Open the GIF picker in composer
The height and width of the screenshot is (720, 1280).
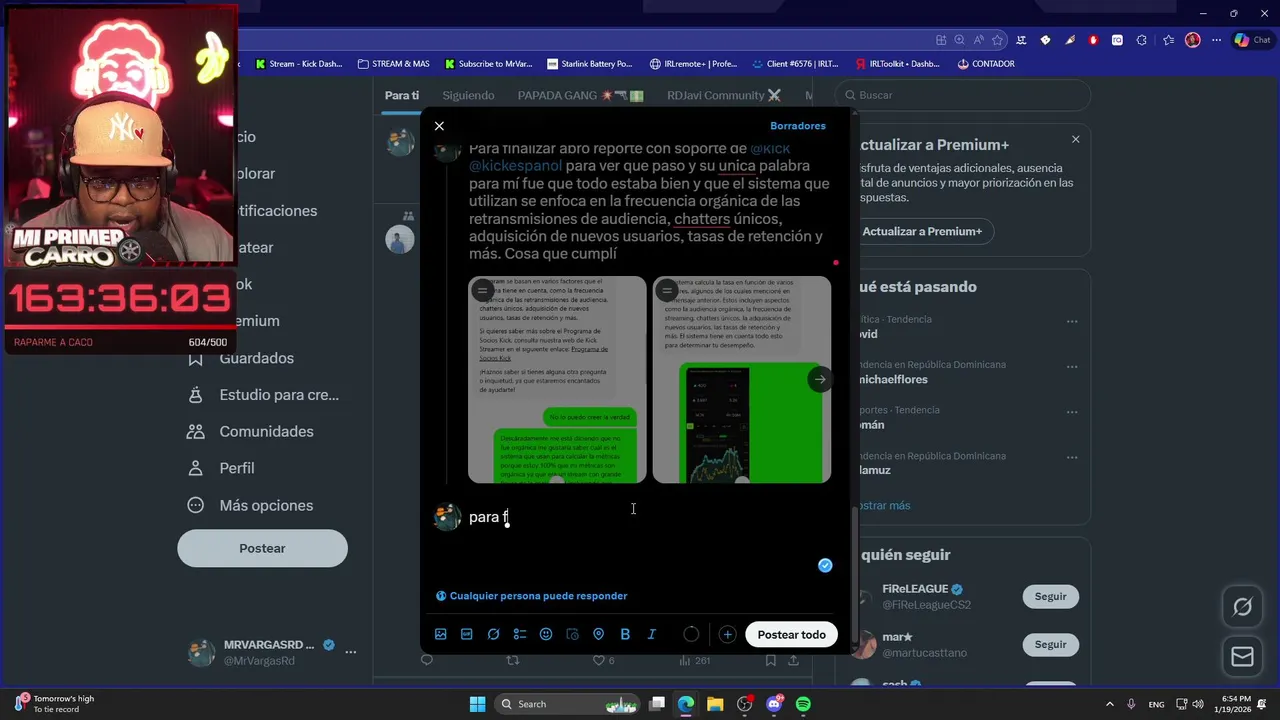(x=467, y=634)
